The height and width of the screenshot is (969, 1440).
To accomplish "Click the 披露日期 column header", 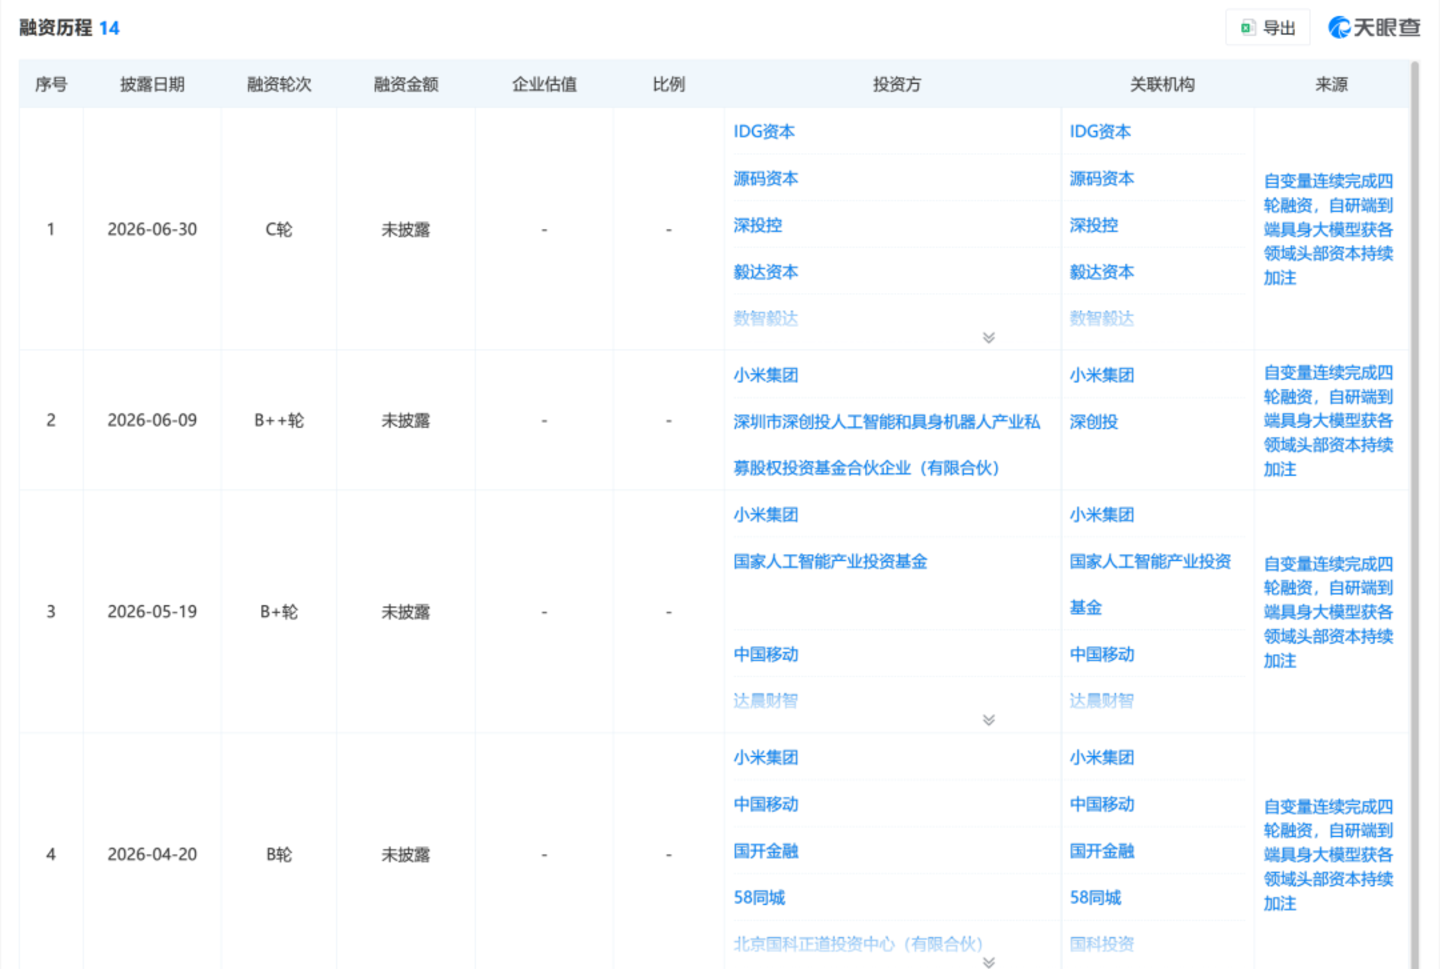I will (152, 85).
